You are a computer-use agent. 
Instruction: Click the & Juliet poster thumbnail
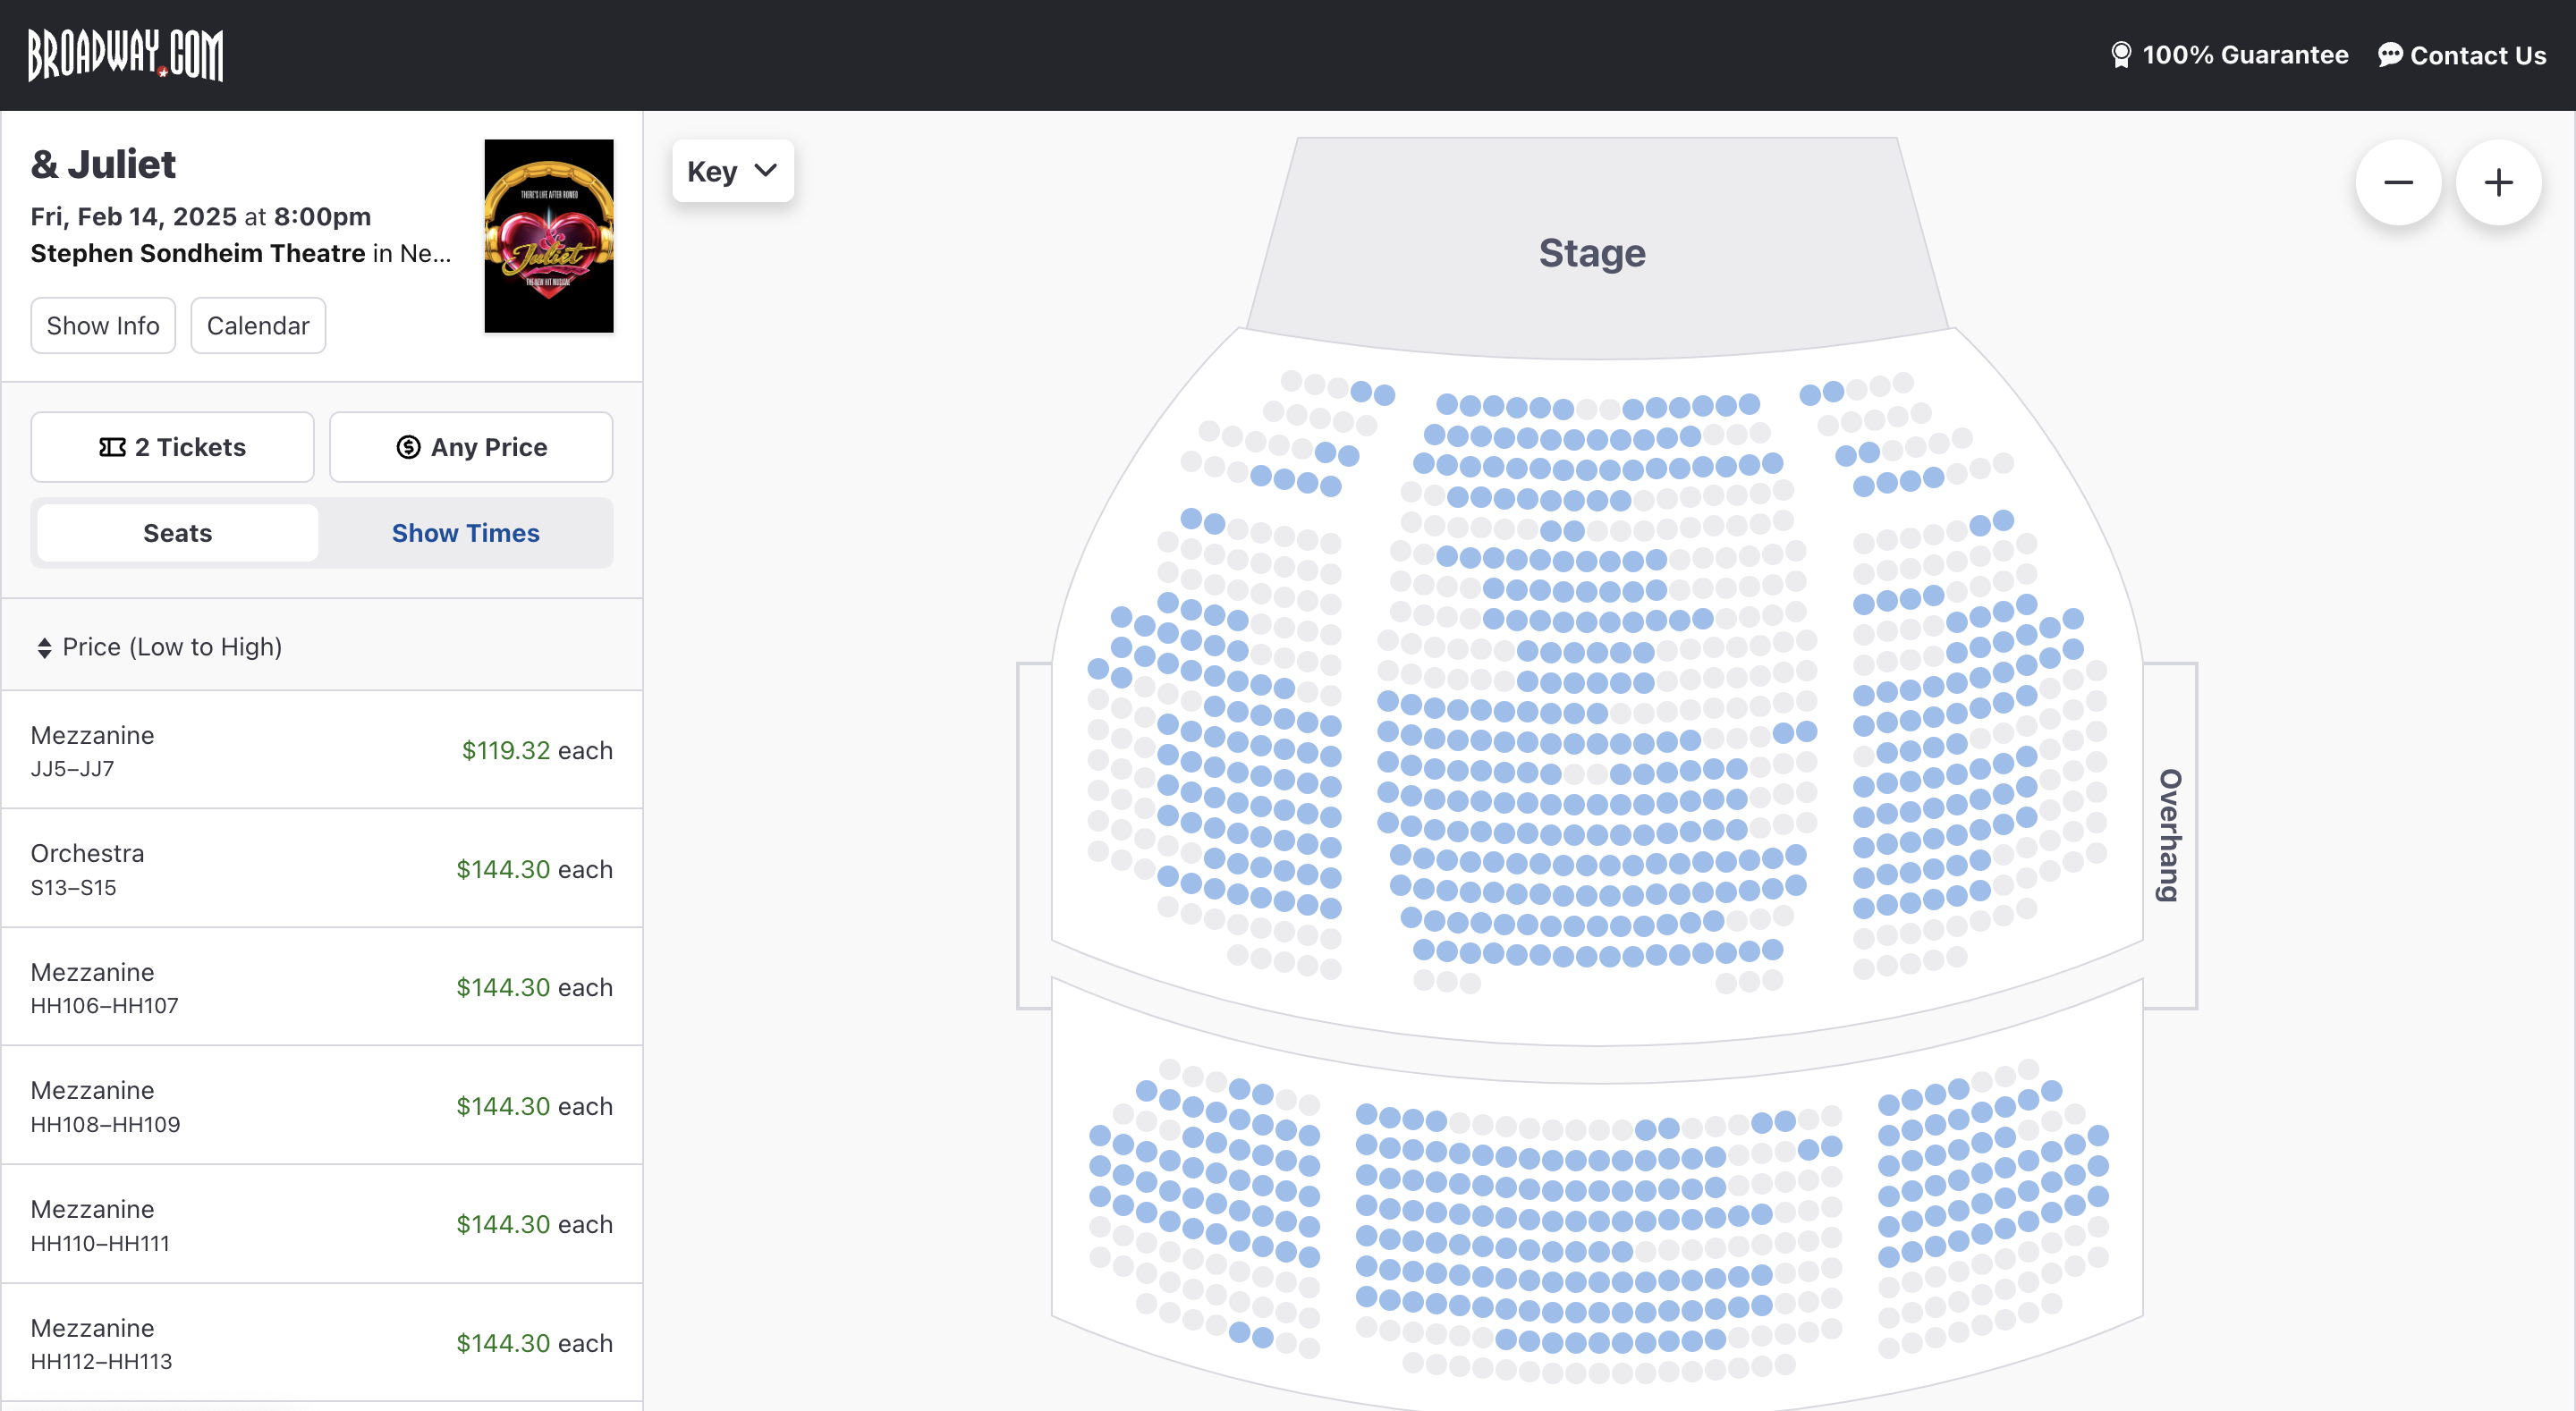point(549,236)
